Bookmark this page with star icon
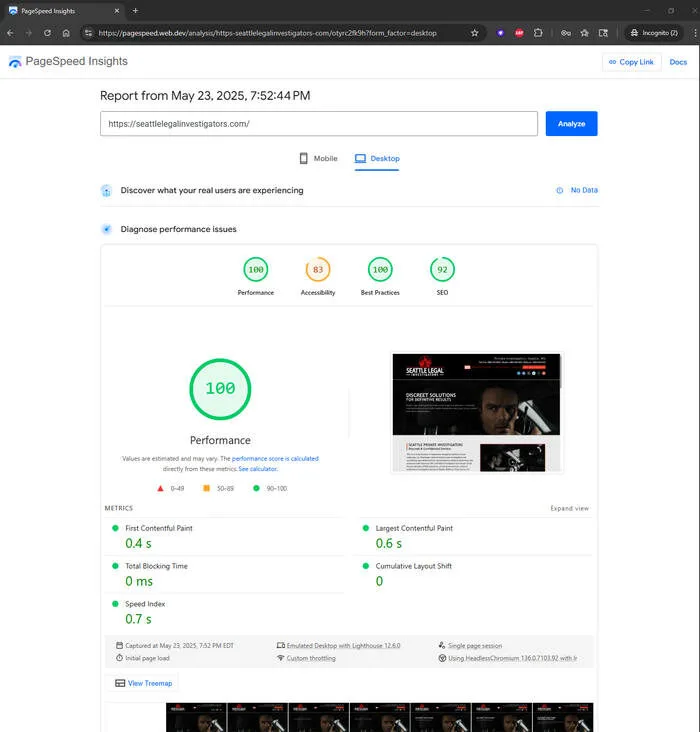This screenshot has width=700, height=732. [x=474, y=33]
